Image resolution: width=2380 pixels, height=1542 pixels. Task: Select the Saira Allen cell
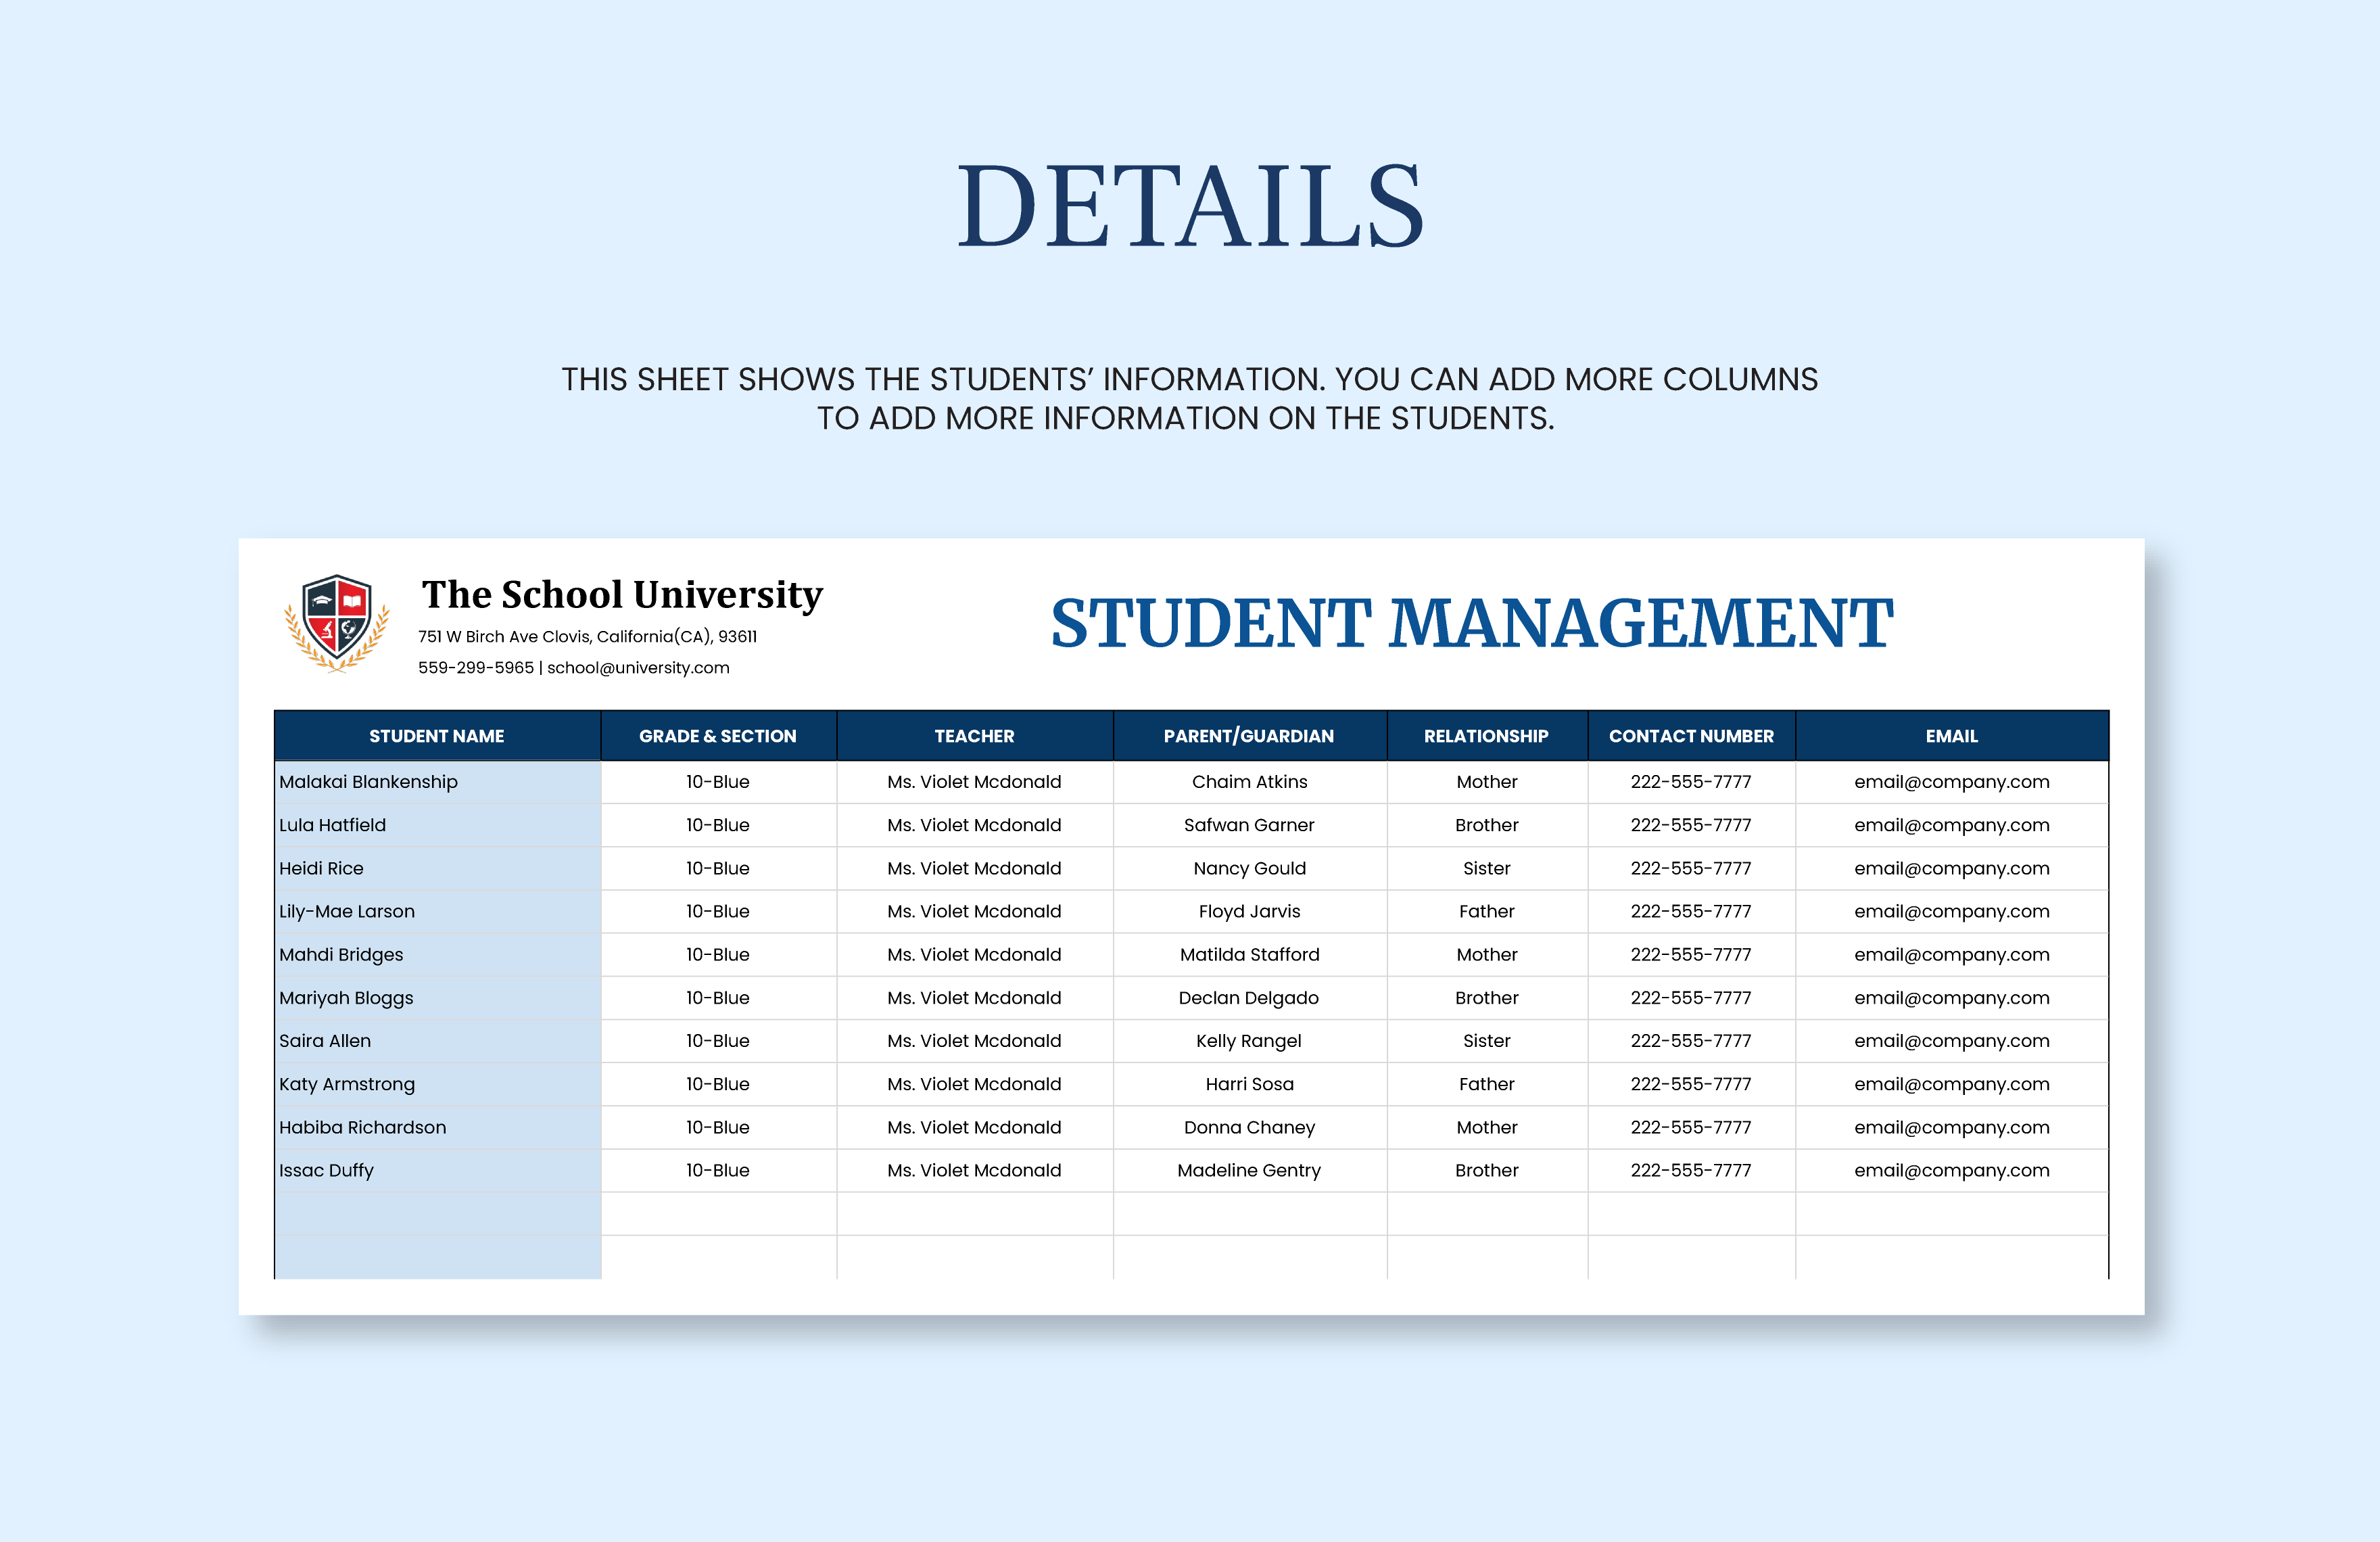(437, 1040)
